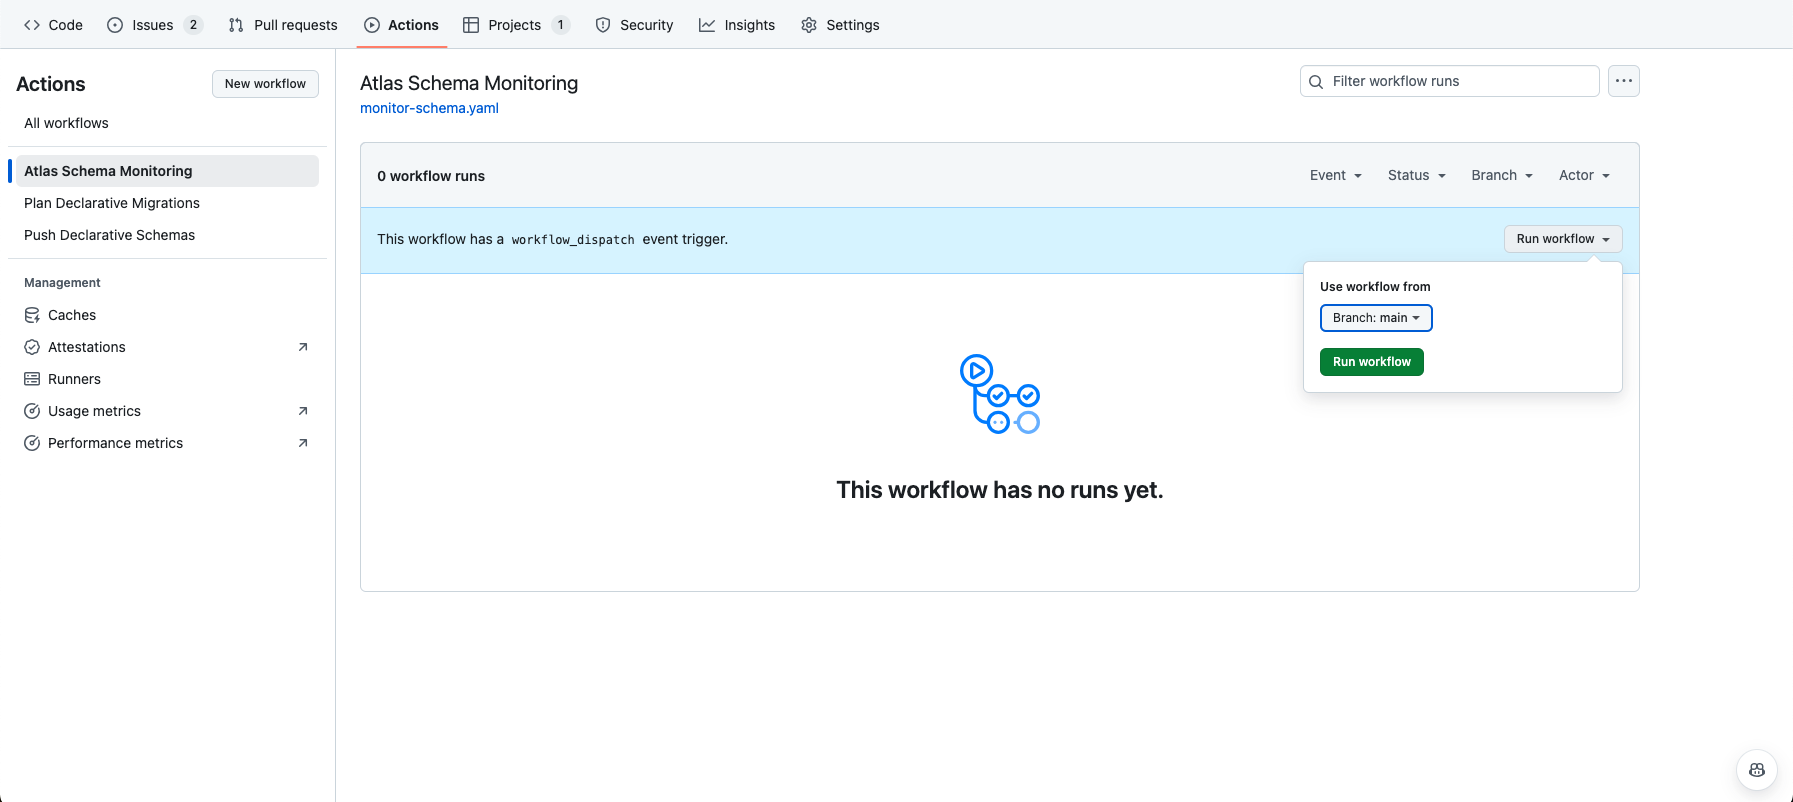
Task: Click the '0 workflow runs' label
Action: (431, 176)
